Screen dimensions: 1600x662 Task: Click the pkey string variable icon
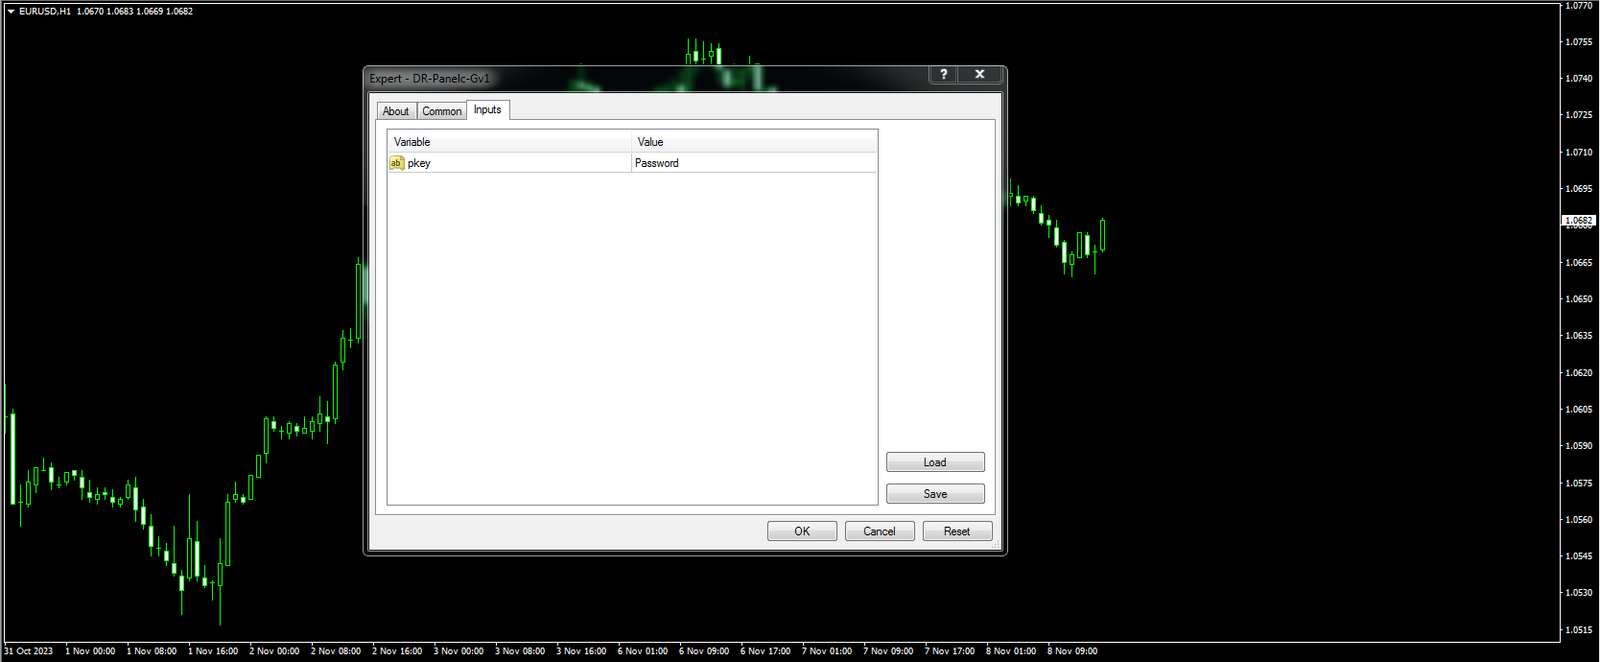397,163
